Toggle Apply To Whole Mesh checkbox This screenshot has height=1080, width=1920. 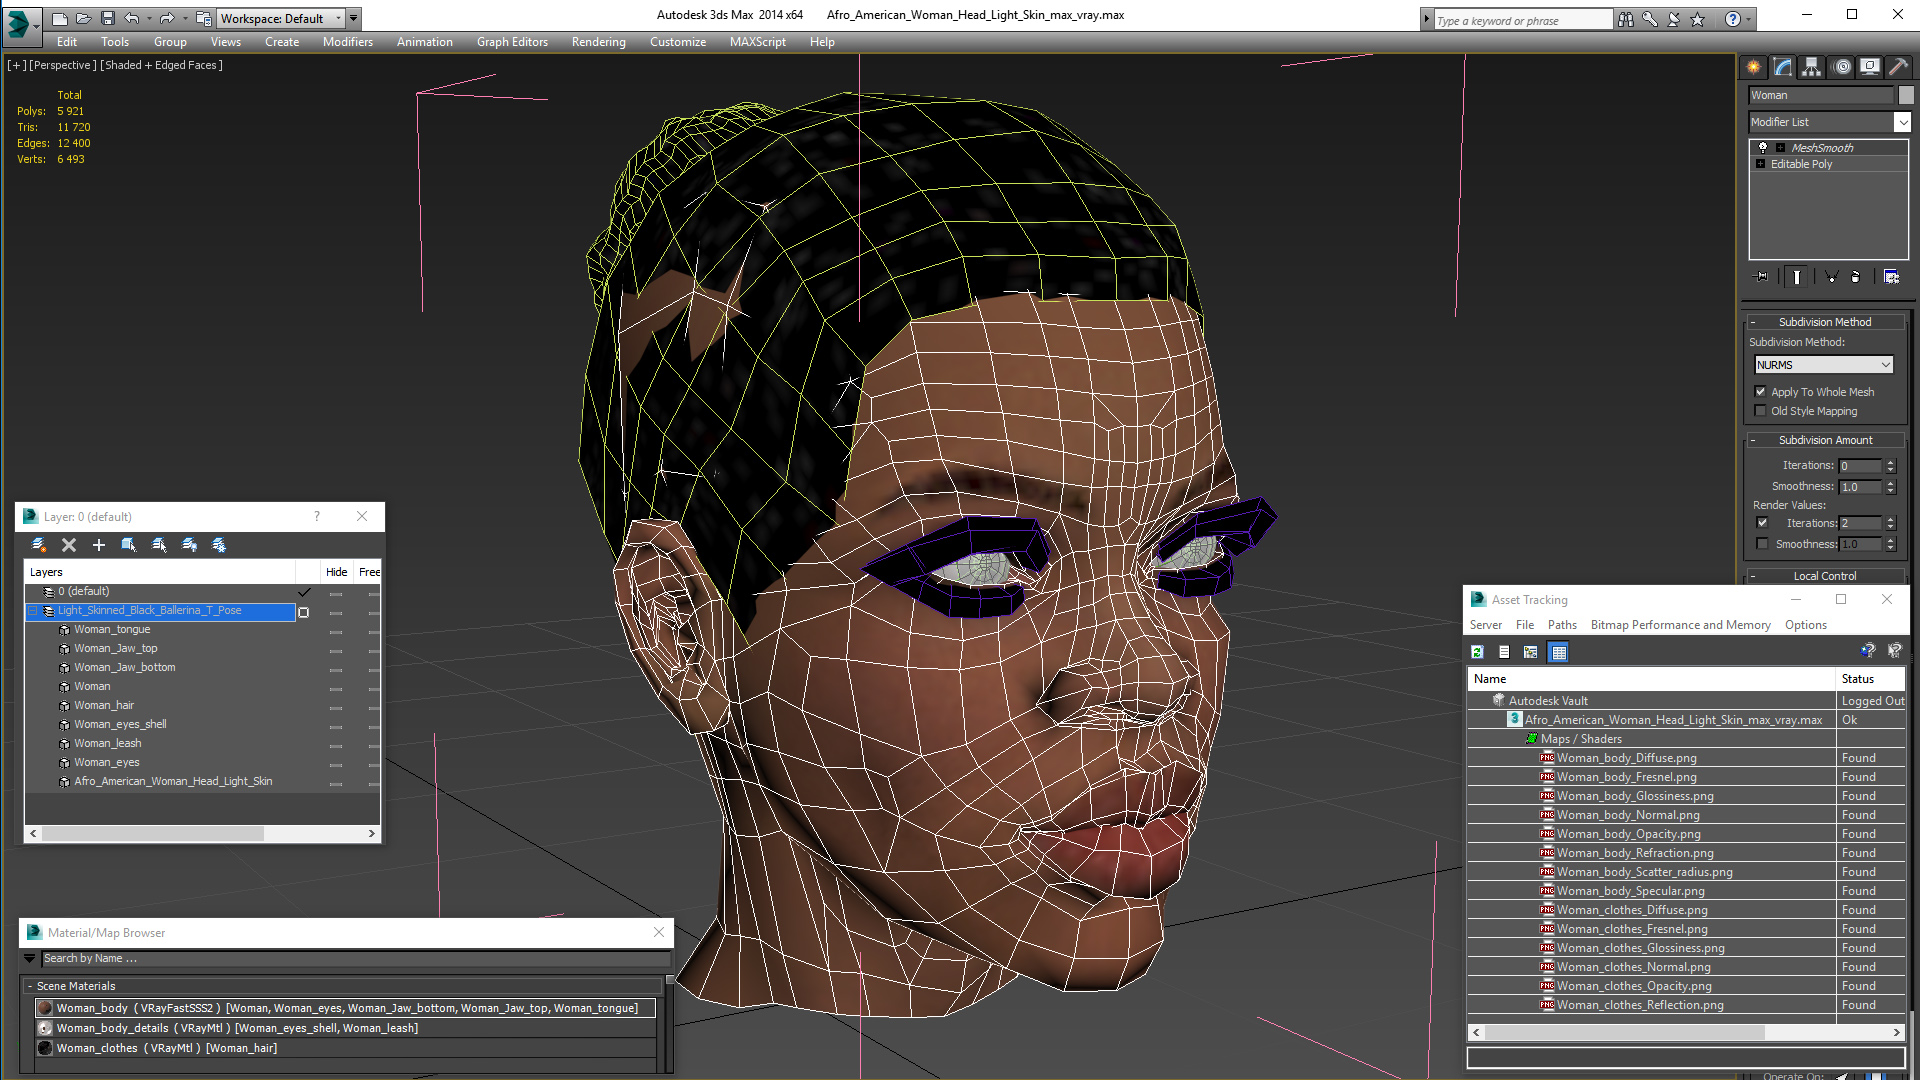(x=1761, y=392)
